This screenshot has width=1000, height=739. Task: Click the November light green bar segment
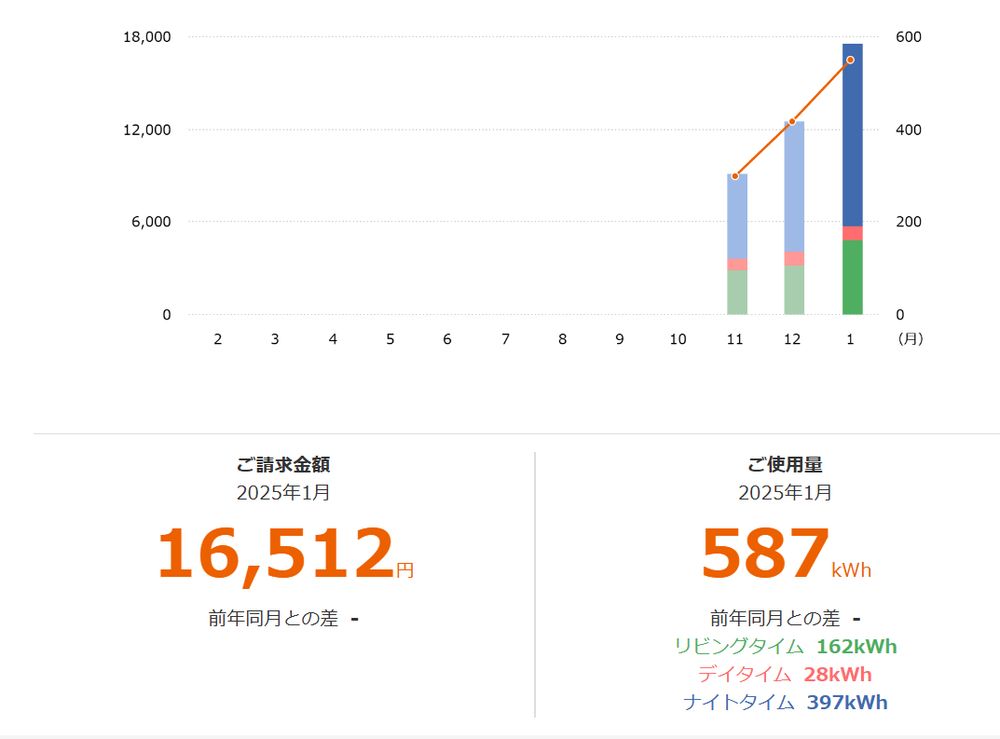click(737, 293)
